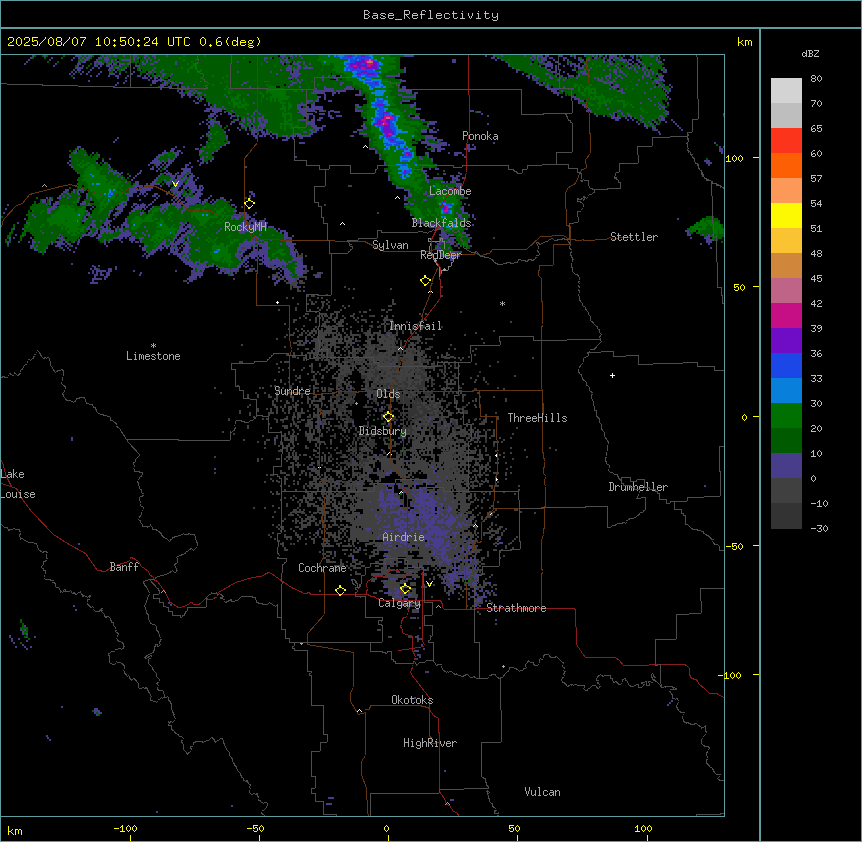This screenshot has width=862, height=842.
Task: Click the RedDeer city label
Action: click(440, 255)
